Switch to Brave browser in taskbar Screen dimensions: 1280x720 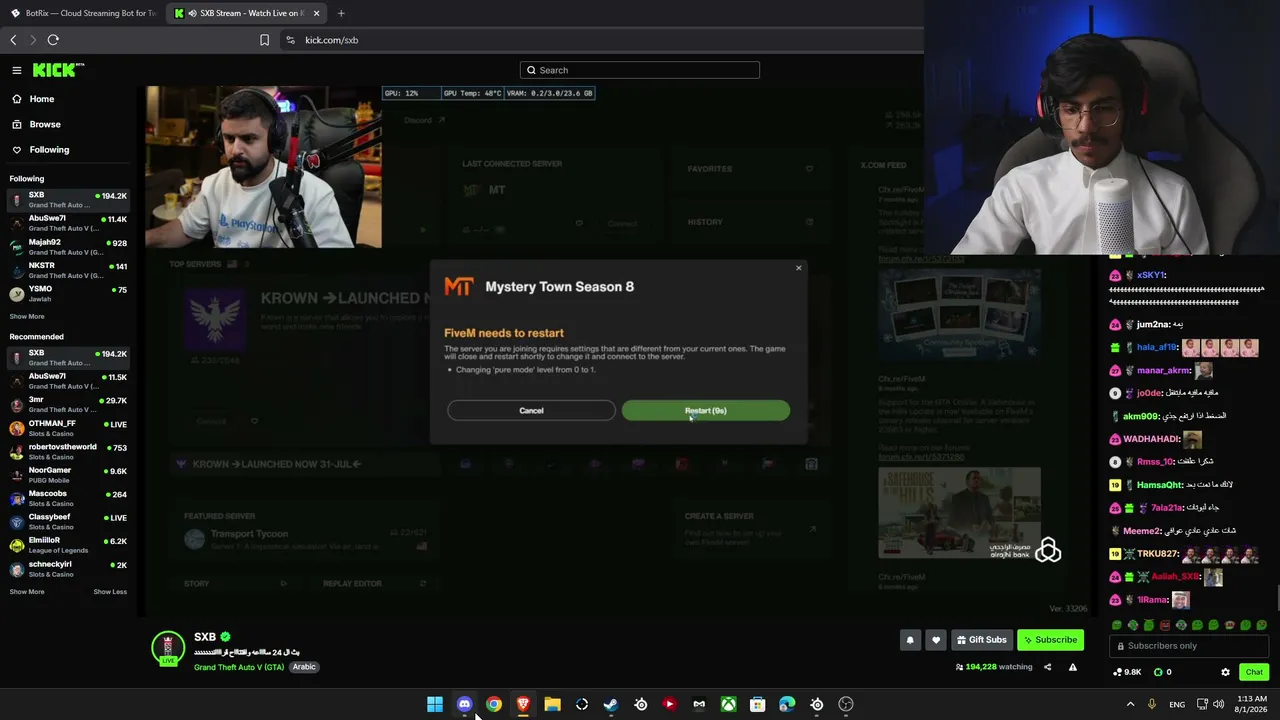[x=523, y=704]
